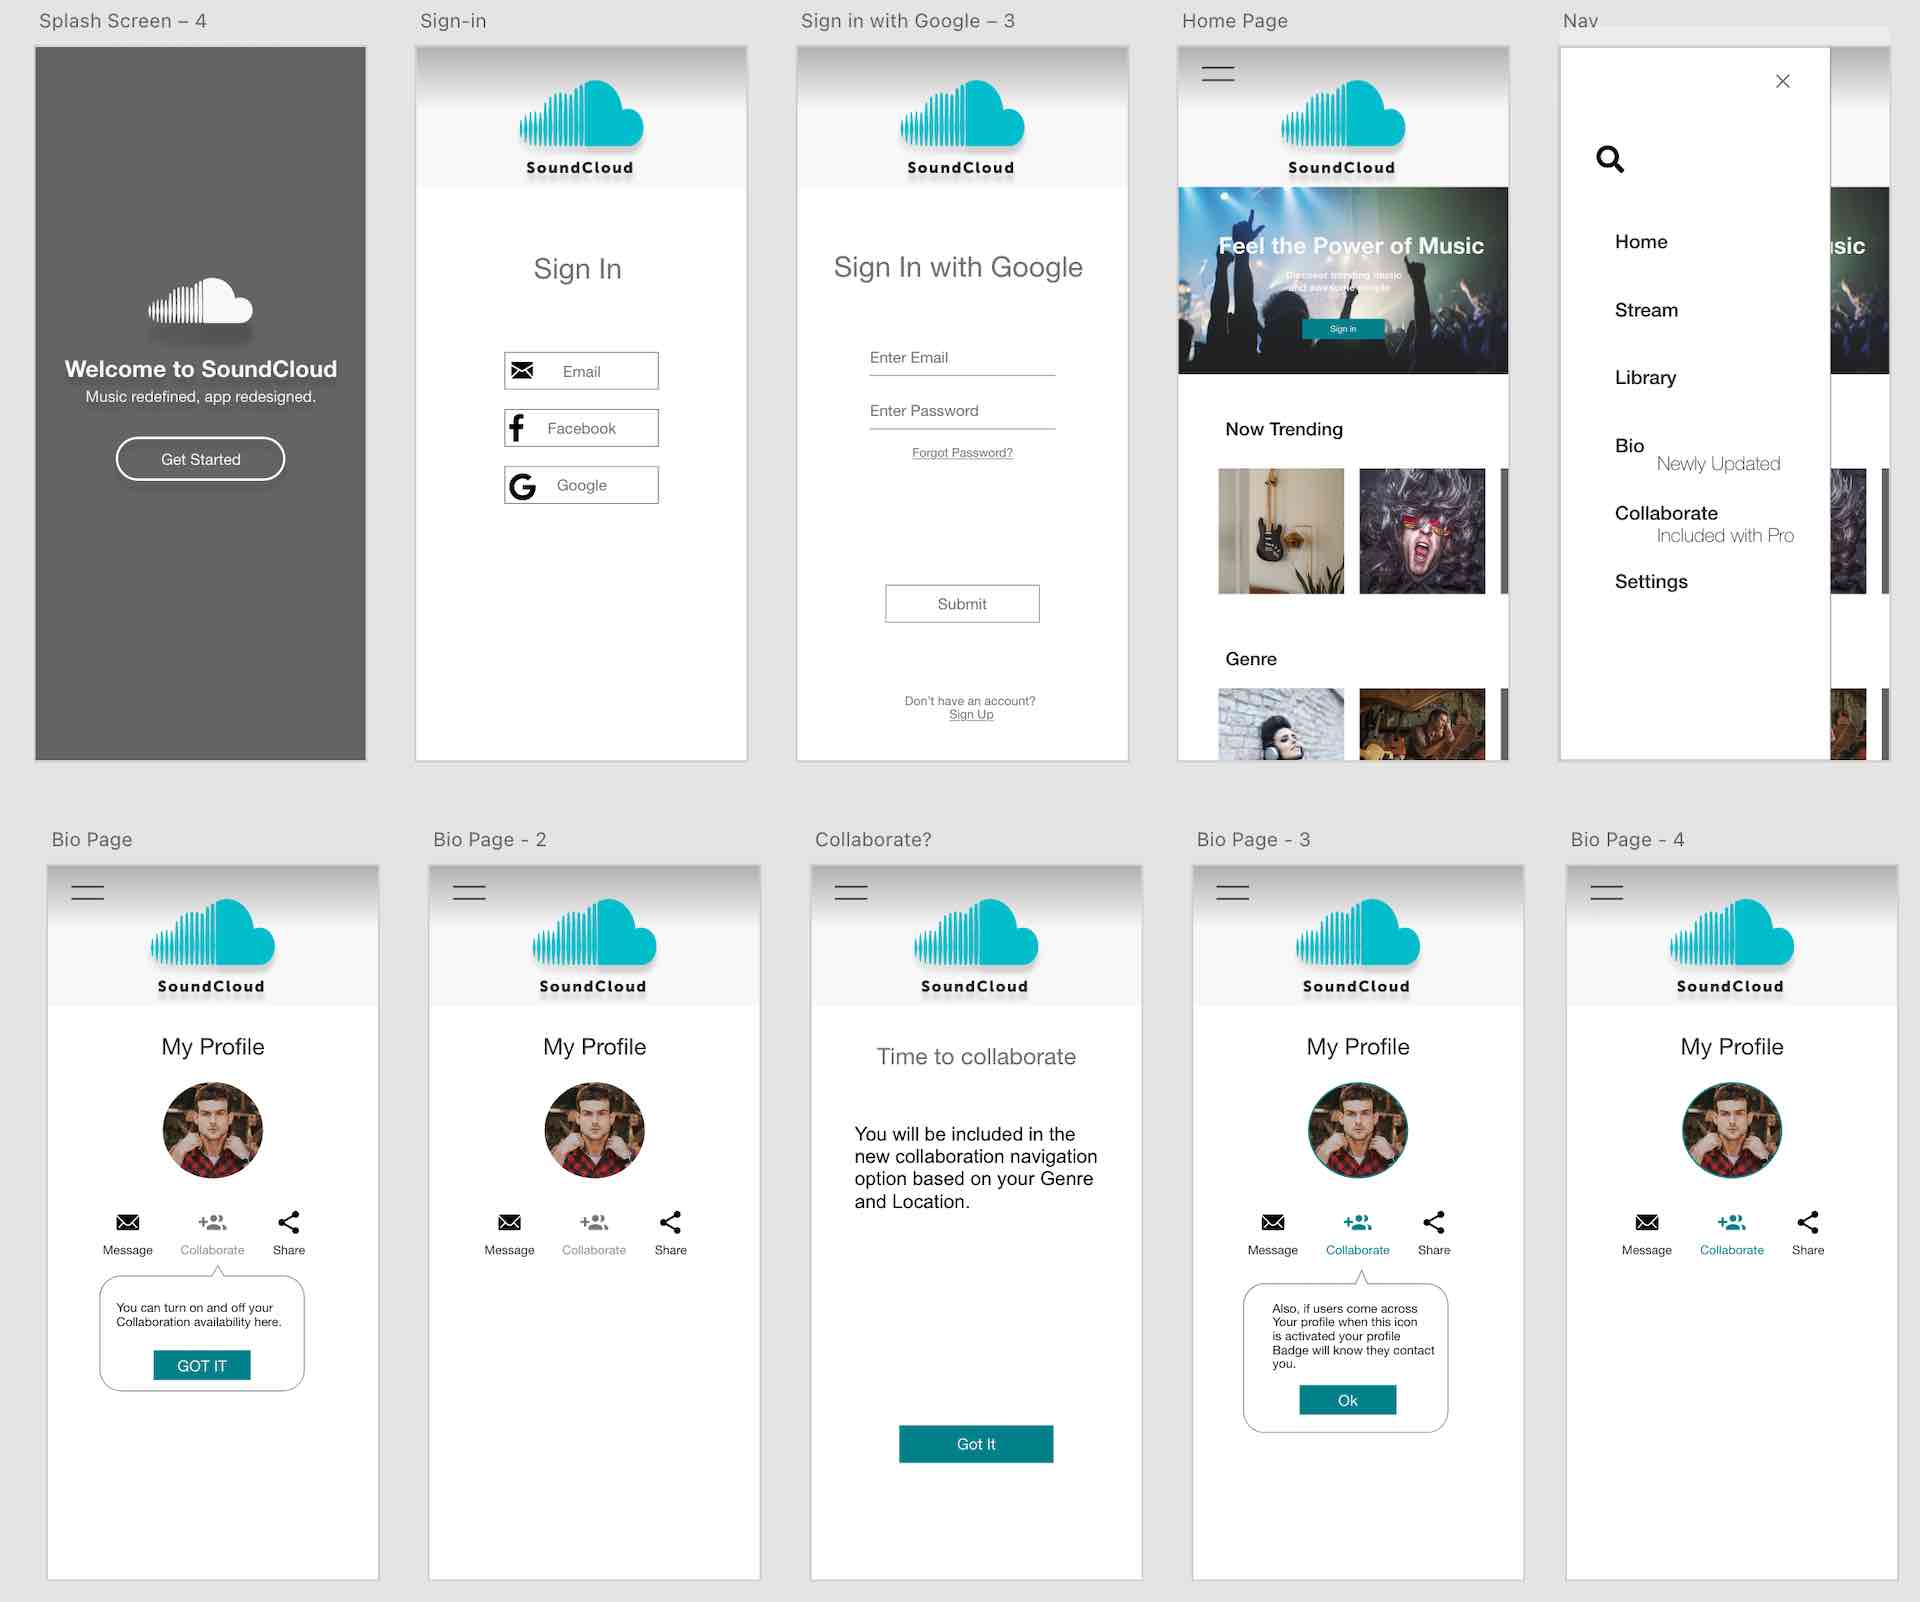Click profile photo on Bio Page - 4
Image resolution: width=1920 pixels, height=1602 pixels.
(x=1732, y=1130)
